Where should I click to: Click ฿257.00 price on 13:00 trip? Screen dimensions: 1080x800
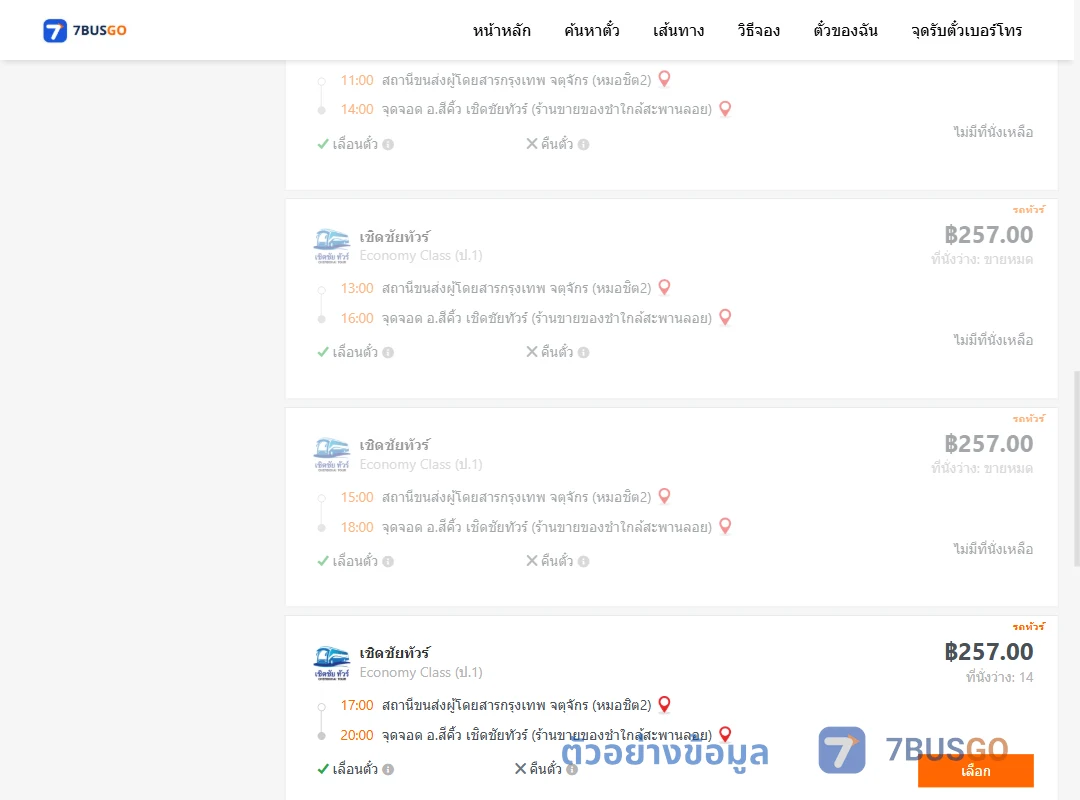[988, 235]
